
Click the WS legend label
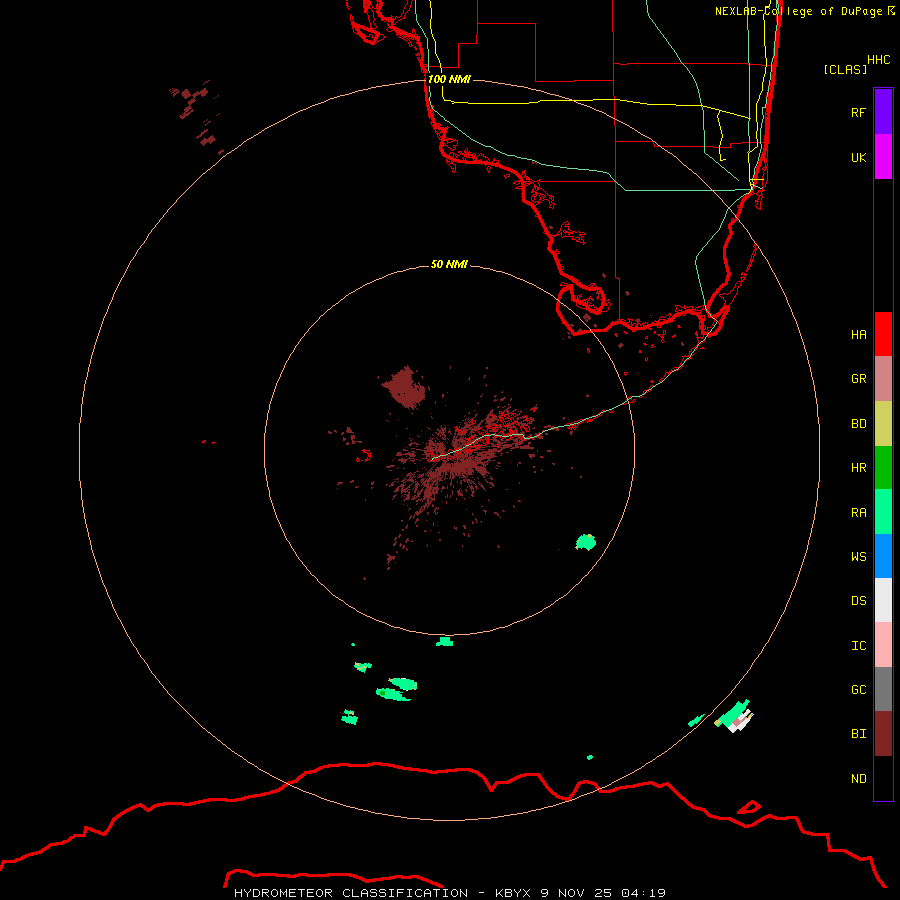click(x=858, y=556)
